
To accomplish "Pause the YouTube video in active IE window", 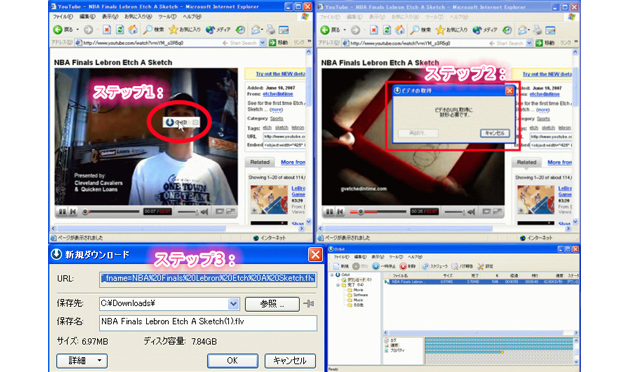I will click(62, 212).
